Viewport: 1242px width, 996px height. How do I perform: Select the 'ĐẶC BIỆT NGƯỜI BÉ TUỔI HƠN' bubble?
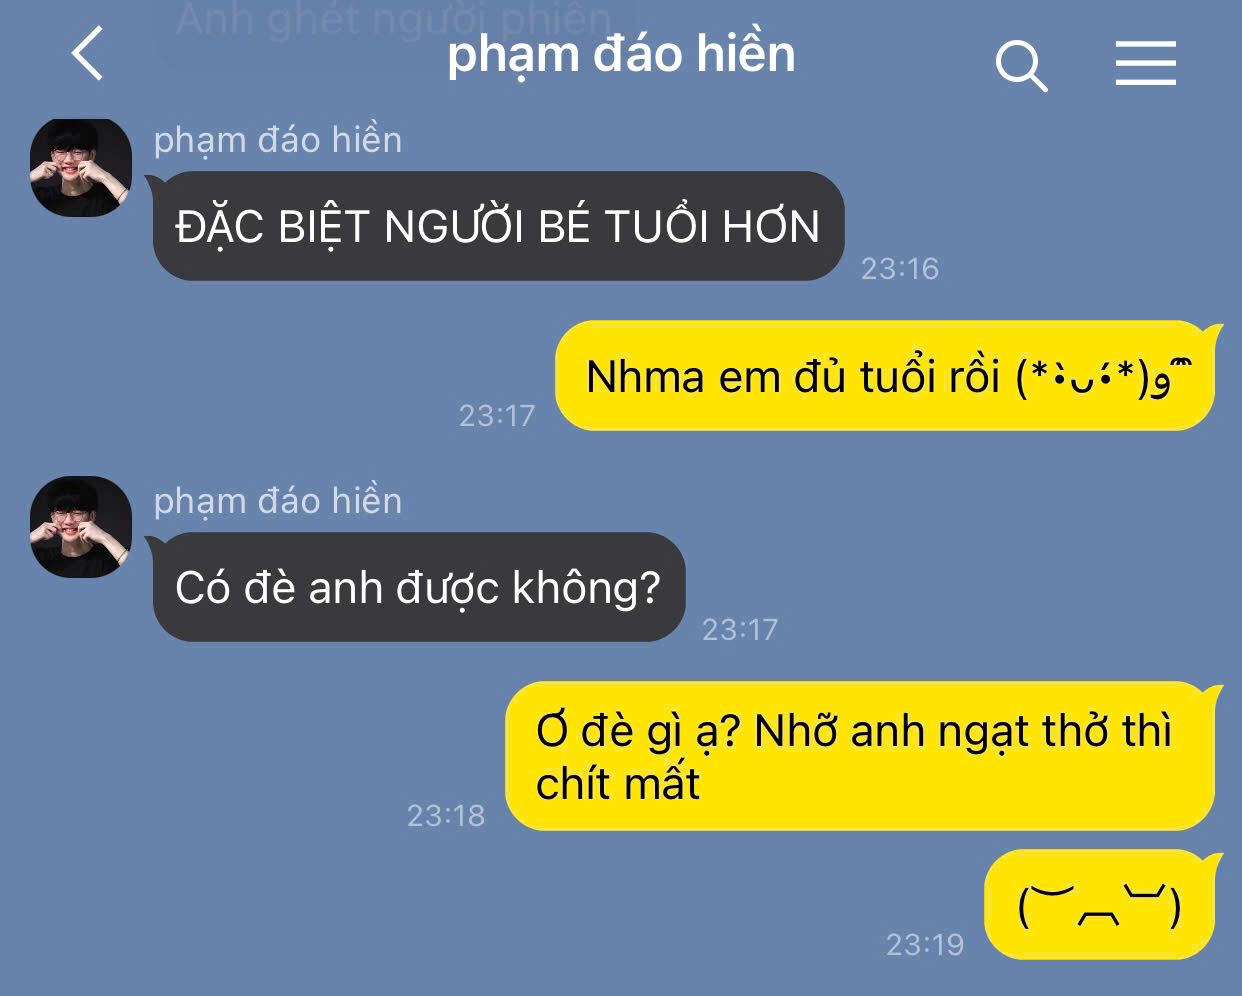[498, 226]
